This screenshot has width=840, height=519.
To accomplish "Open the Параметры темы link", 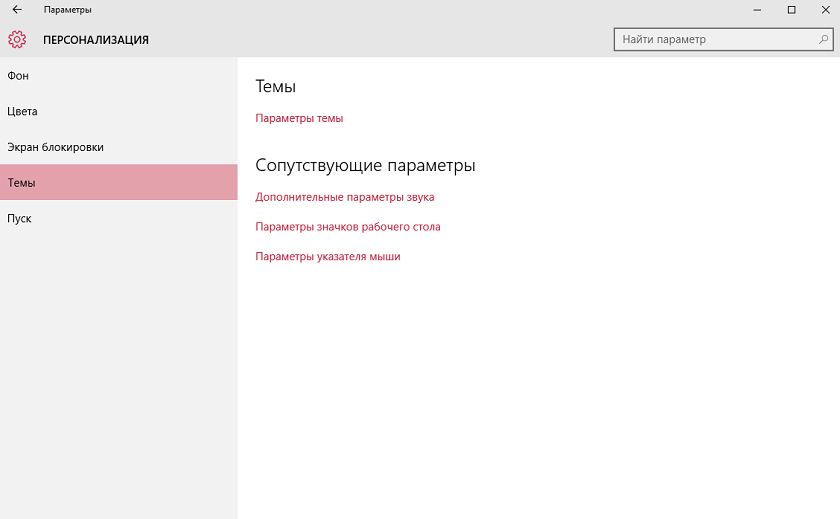I will point(299,118).
